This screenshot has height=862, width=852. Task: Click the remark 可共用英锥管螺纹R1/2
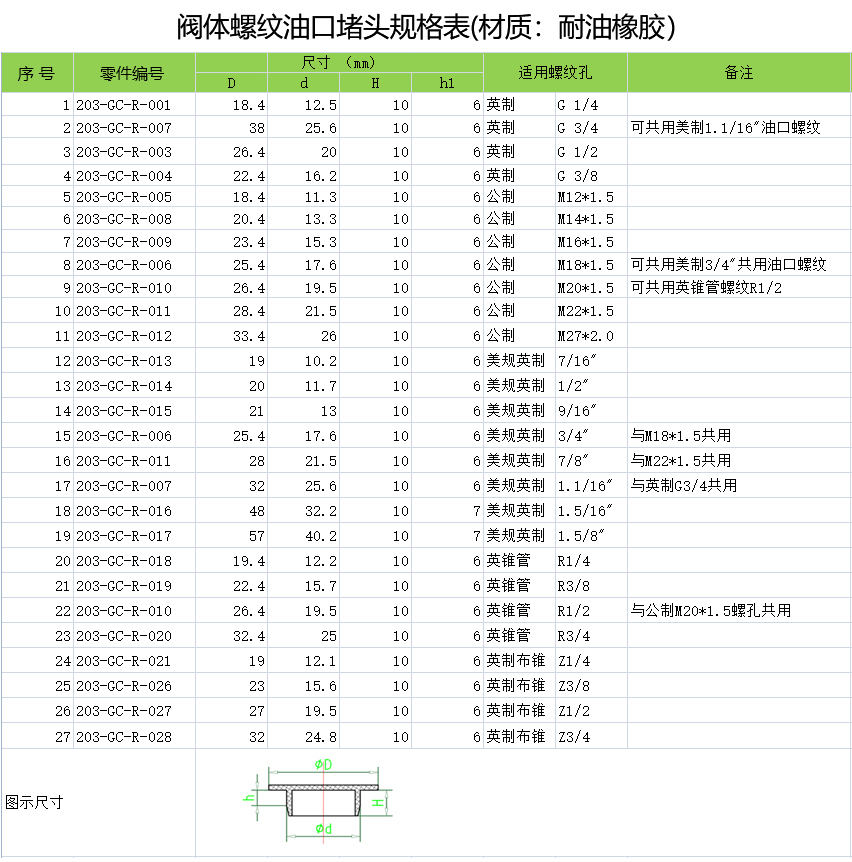click(x=706, y=288)
